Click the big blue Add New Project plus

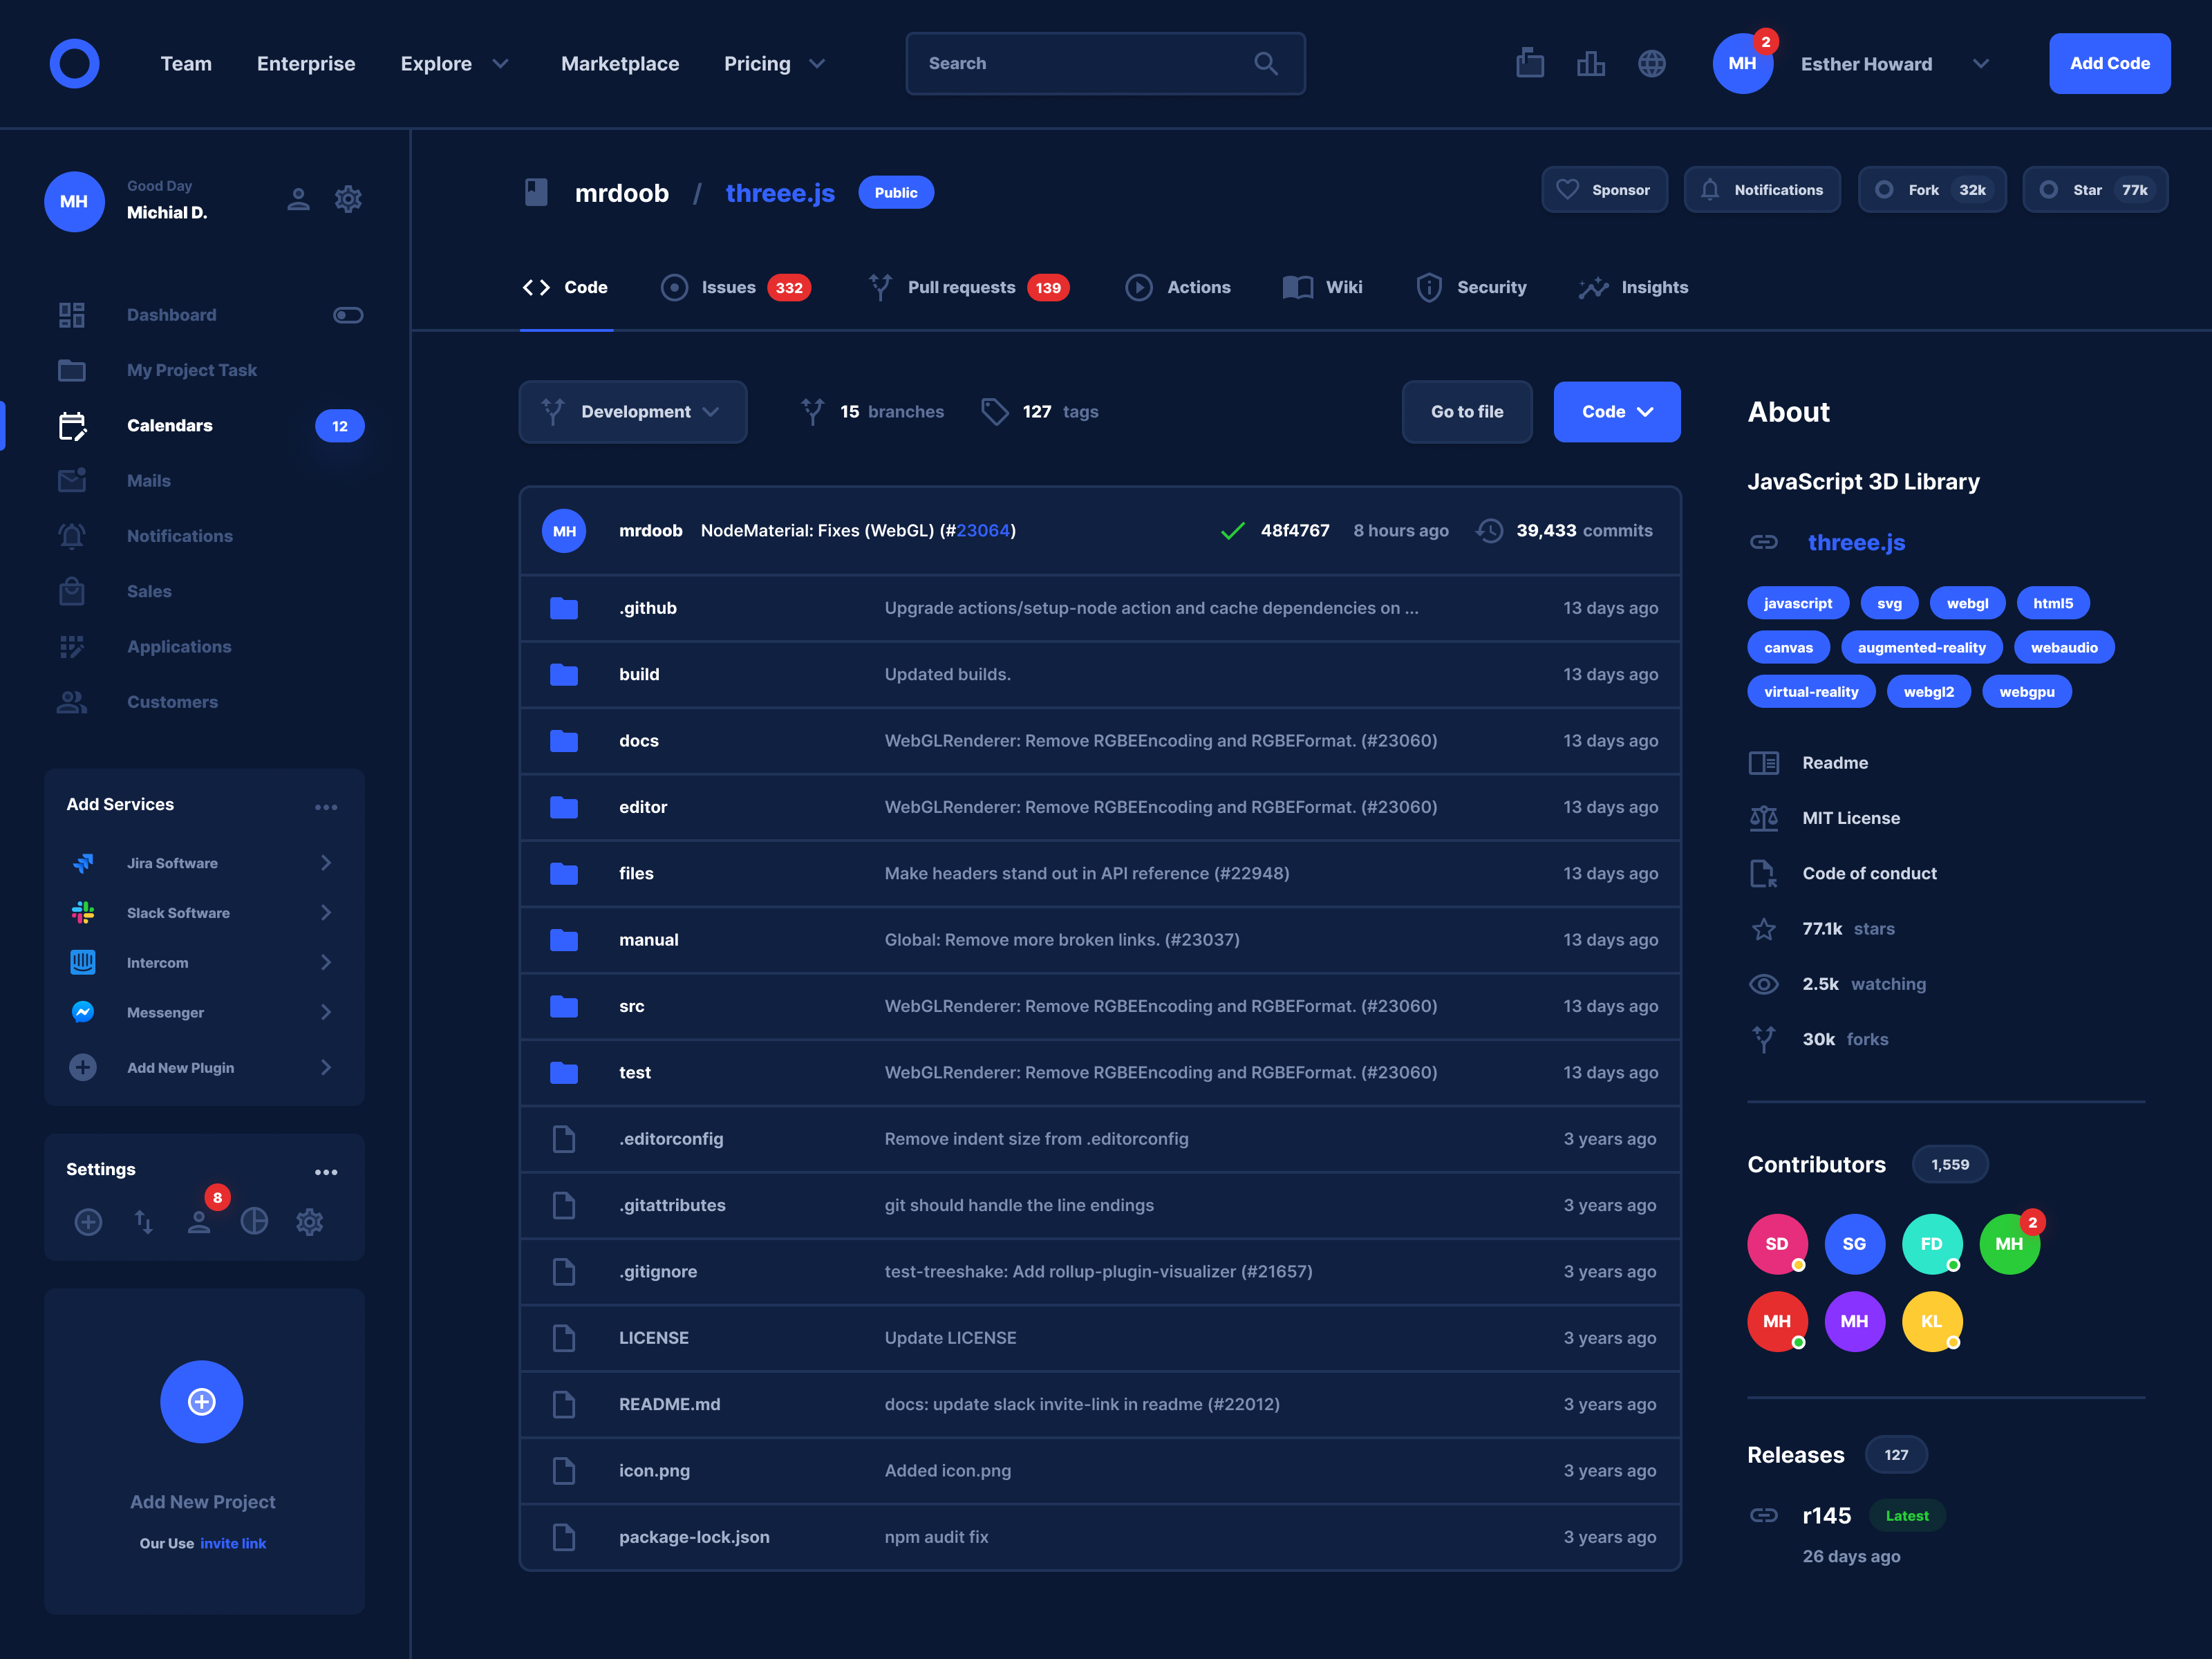coord(202,1401)
